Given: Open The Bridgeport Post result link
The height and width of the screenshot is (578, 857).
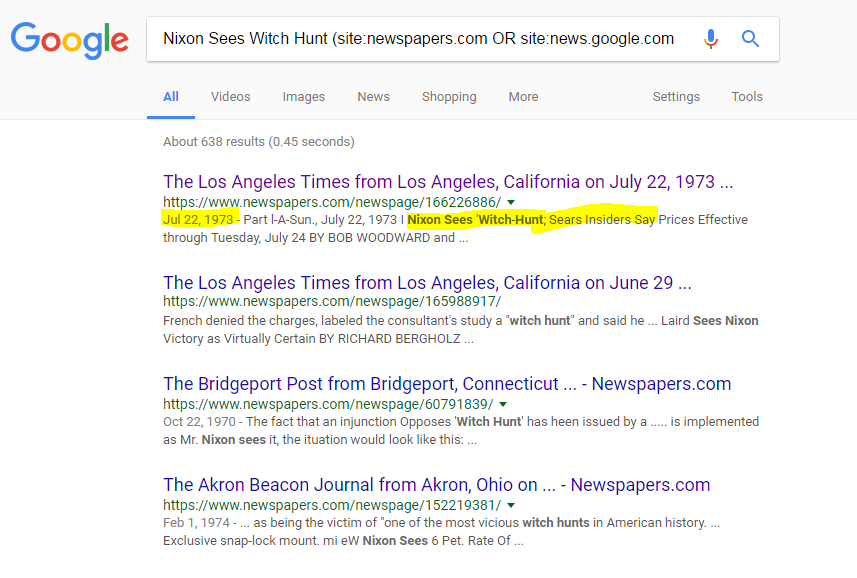Looking at the screenshot, I should click(x=447, y=384).
